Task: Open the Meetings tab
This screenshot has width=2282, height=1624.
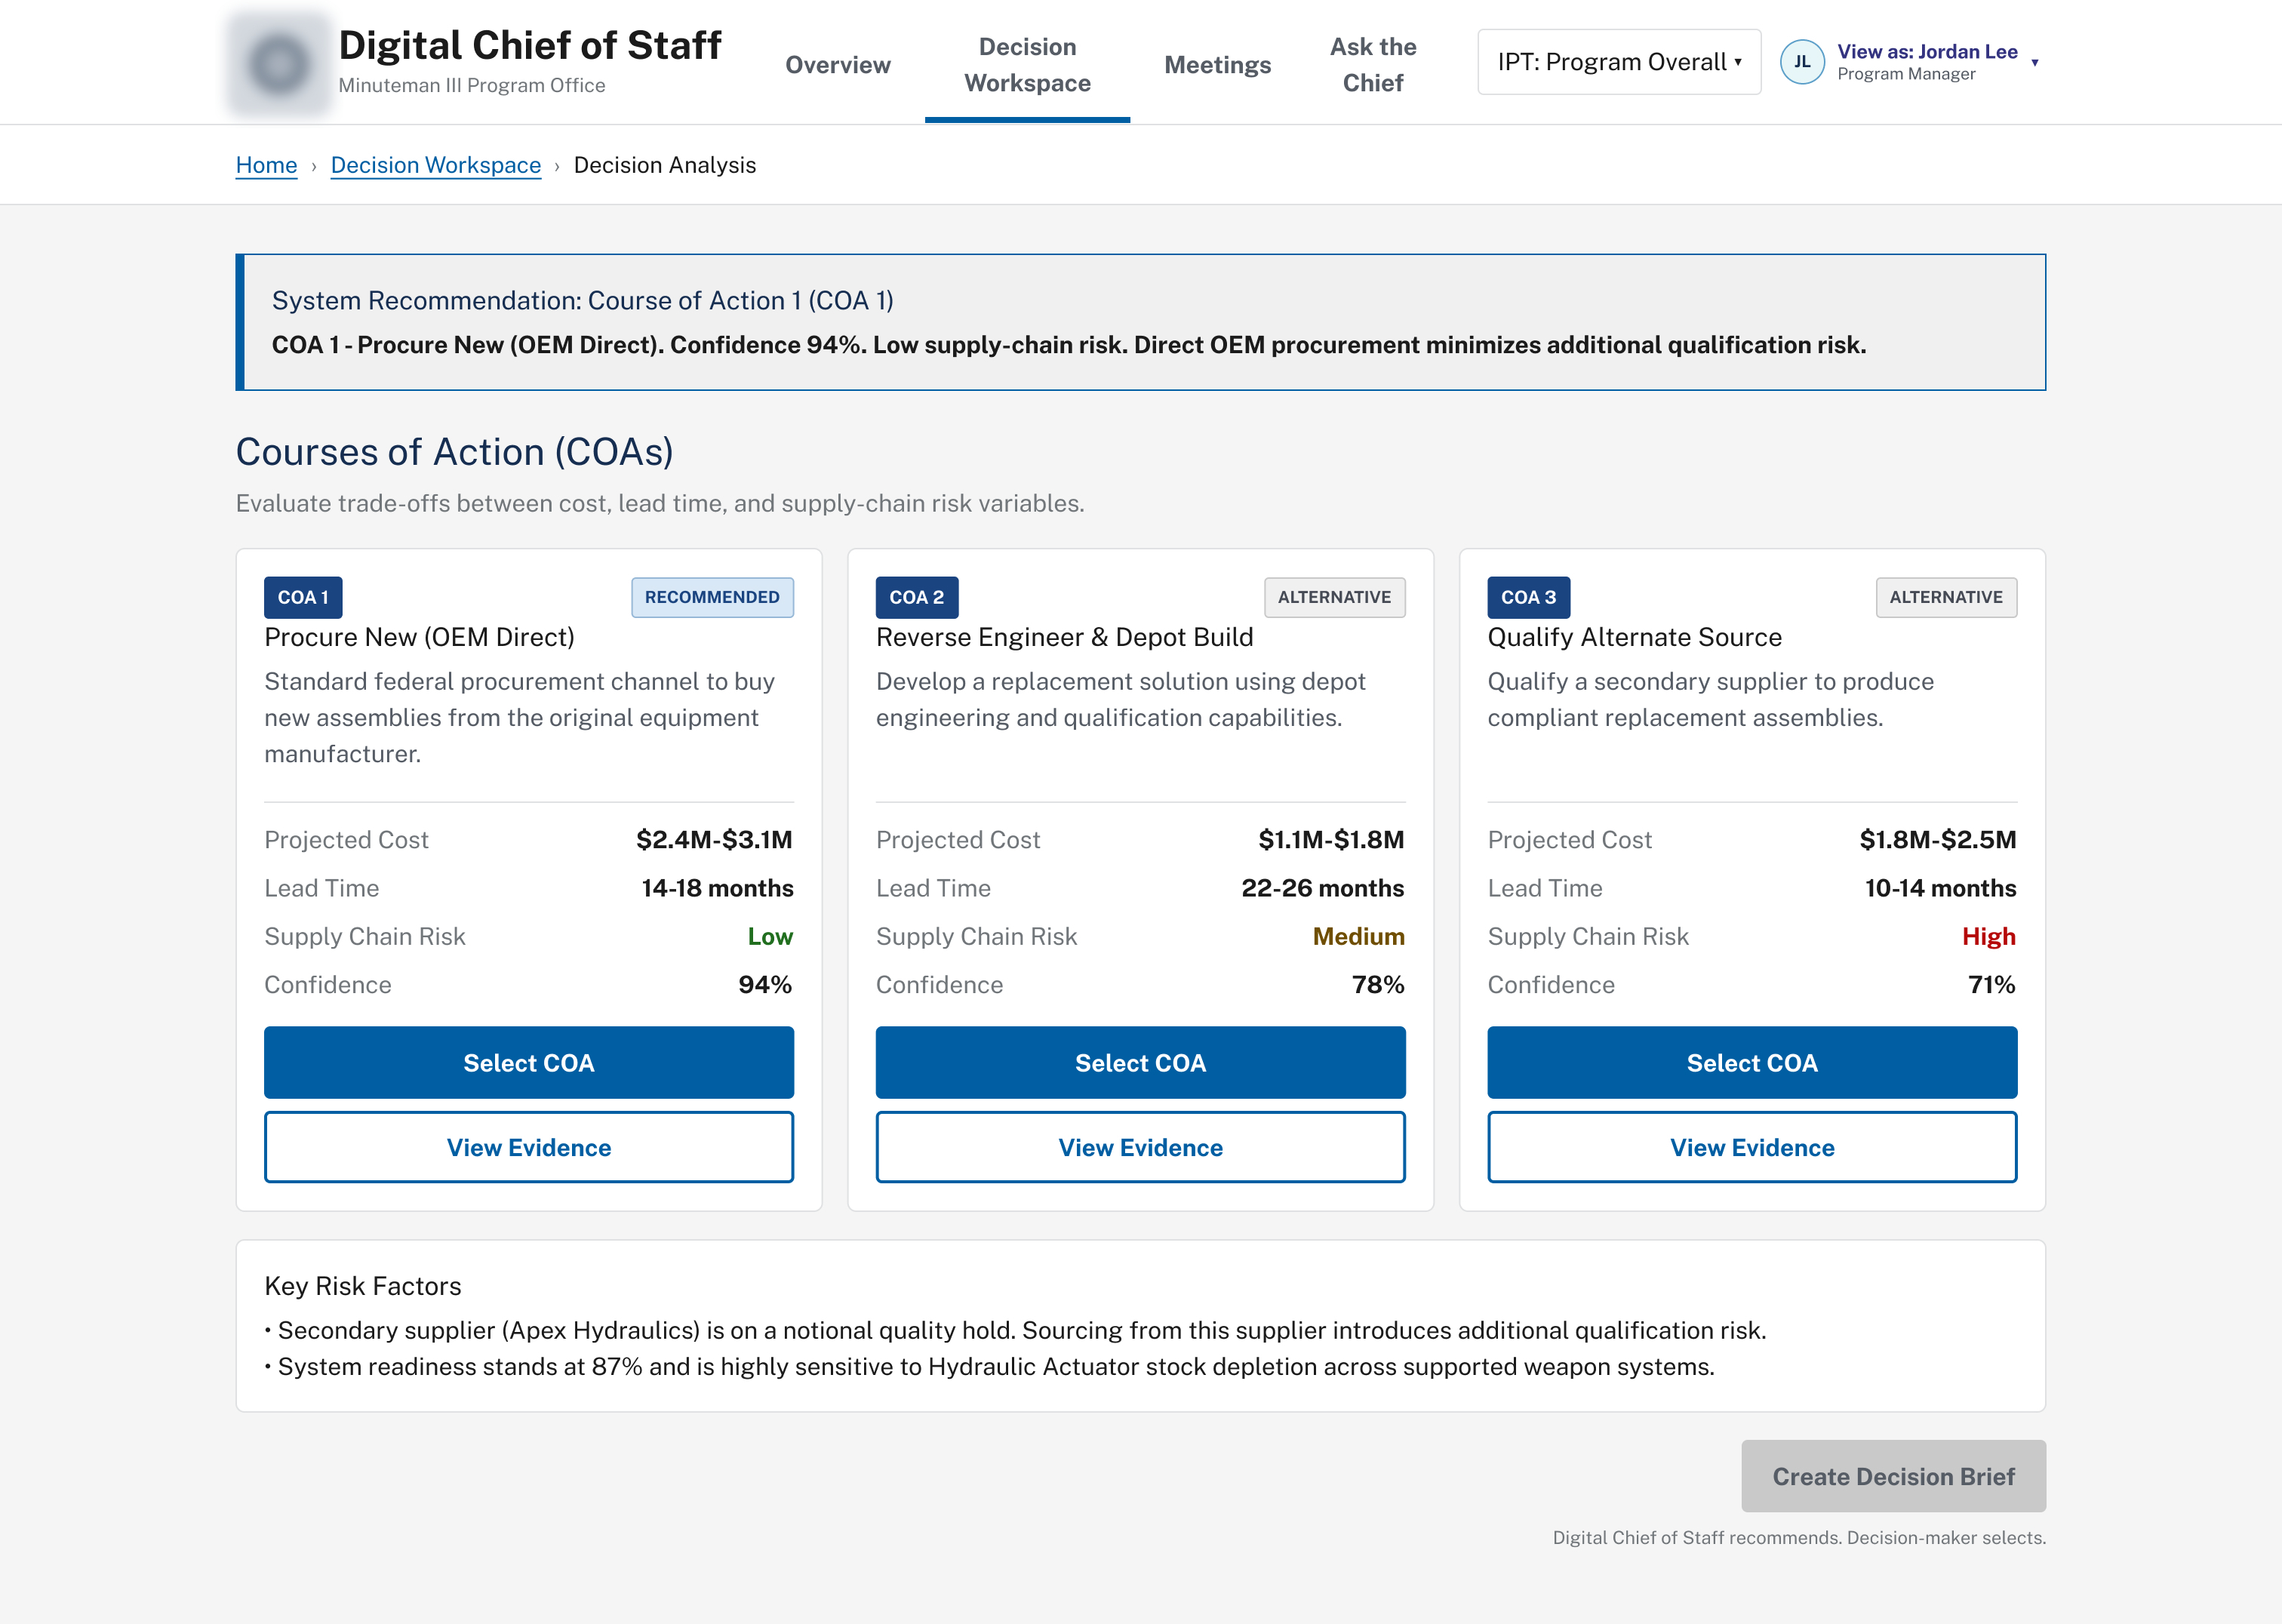Action: 1217,65
